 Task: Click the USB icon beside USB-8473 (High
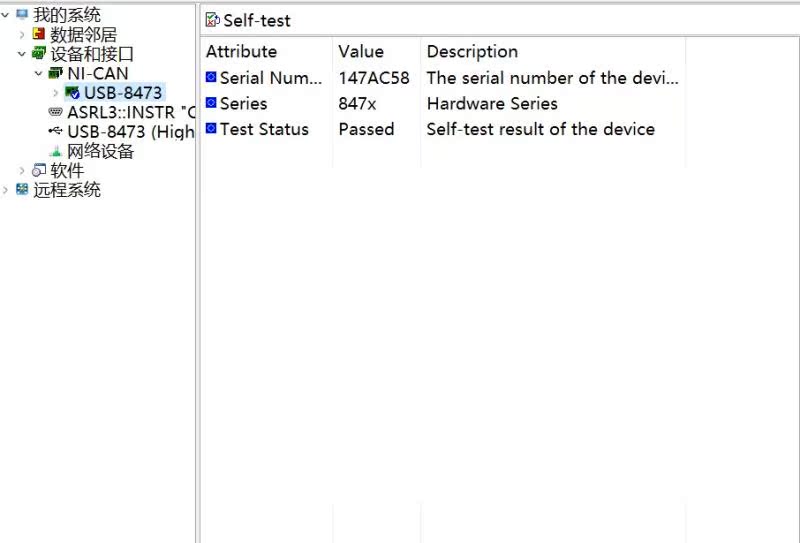tap(56, 131)
